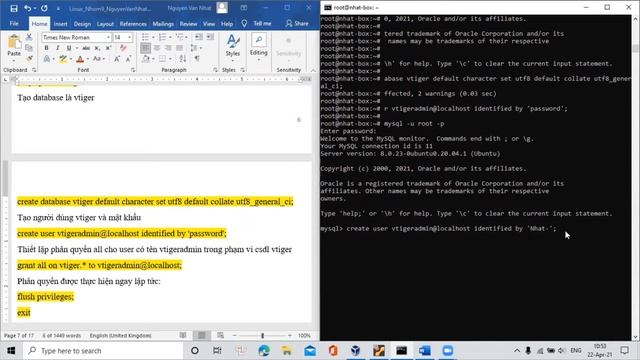Click page count in status bar

pyautogui.click(x=19, y=336)
